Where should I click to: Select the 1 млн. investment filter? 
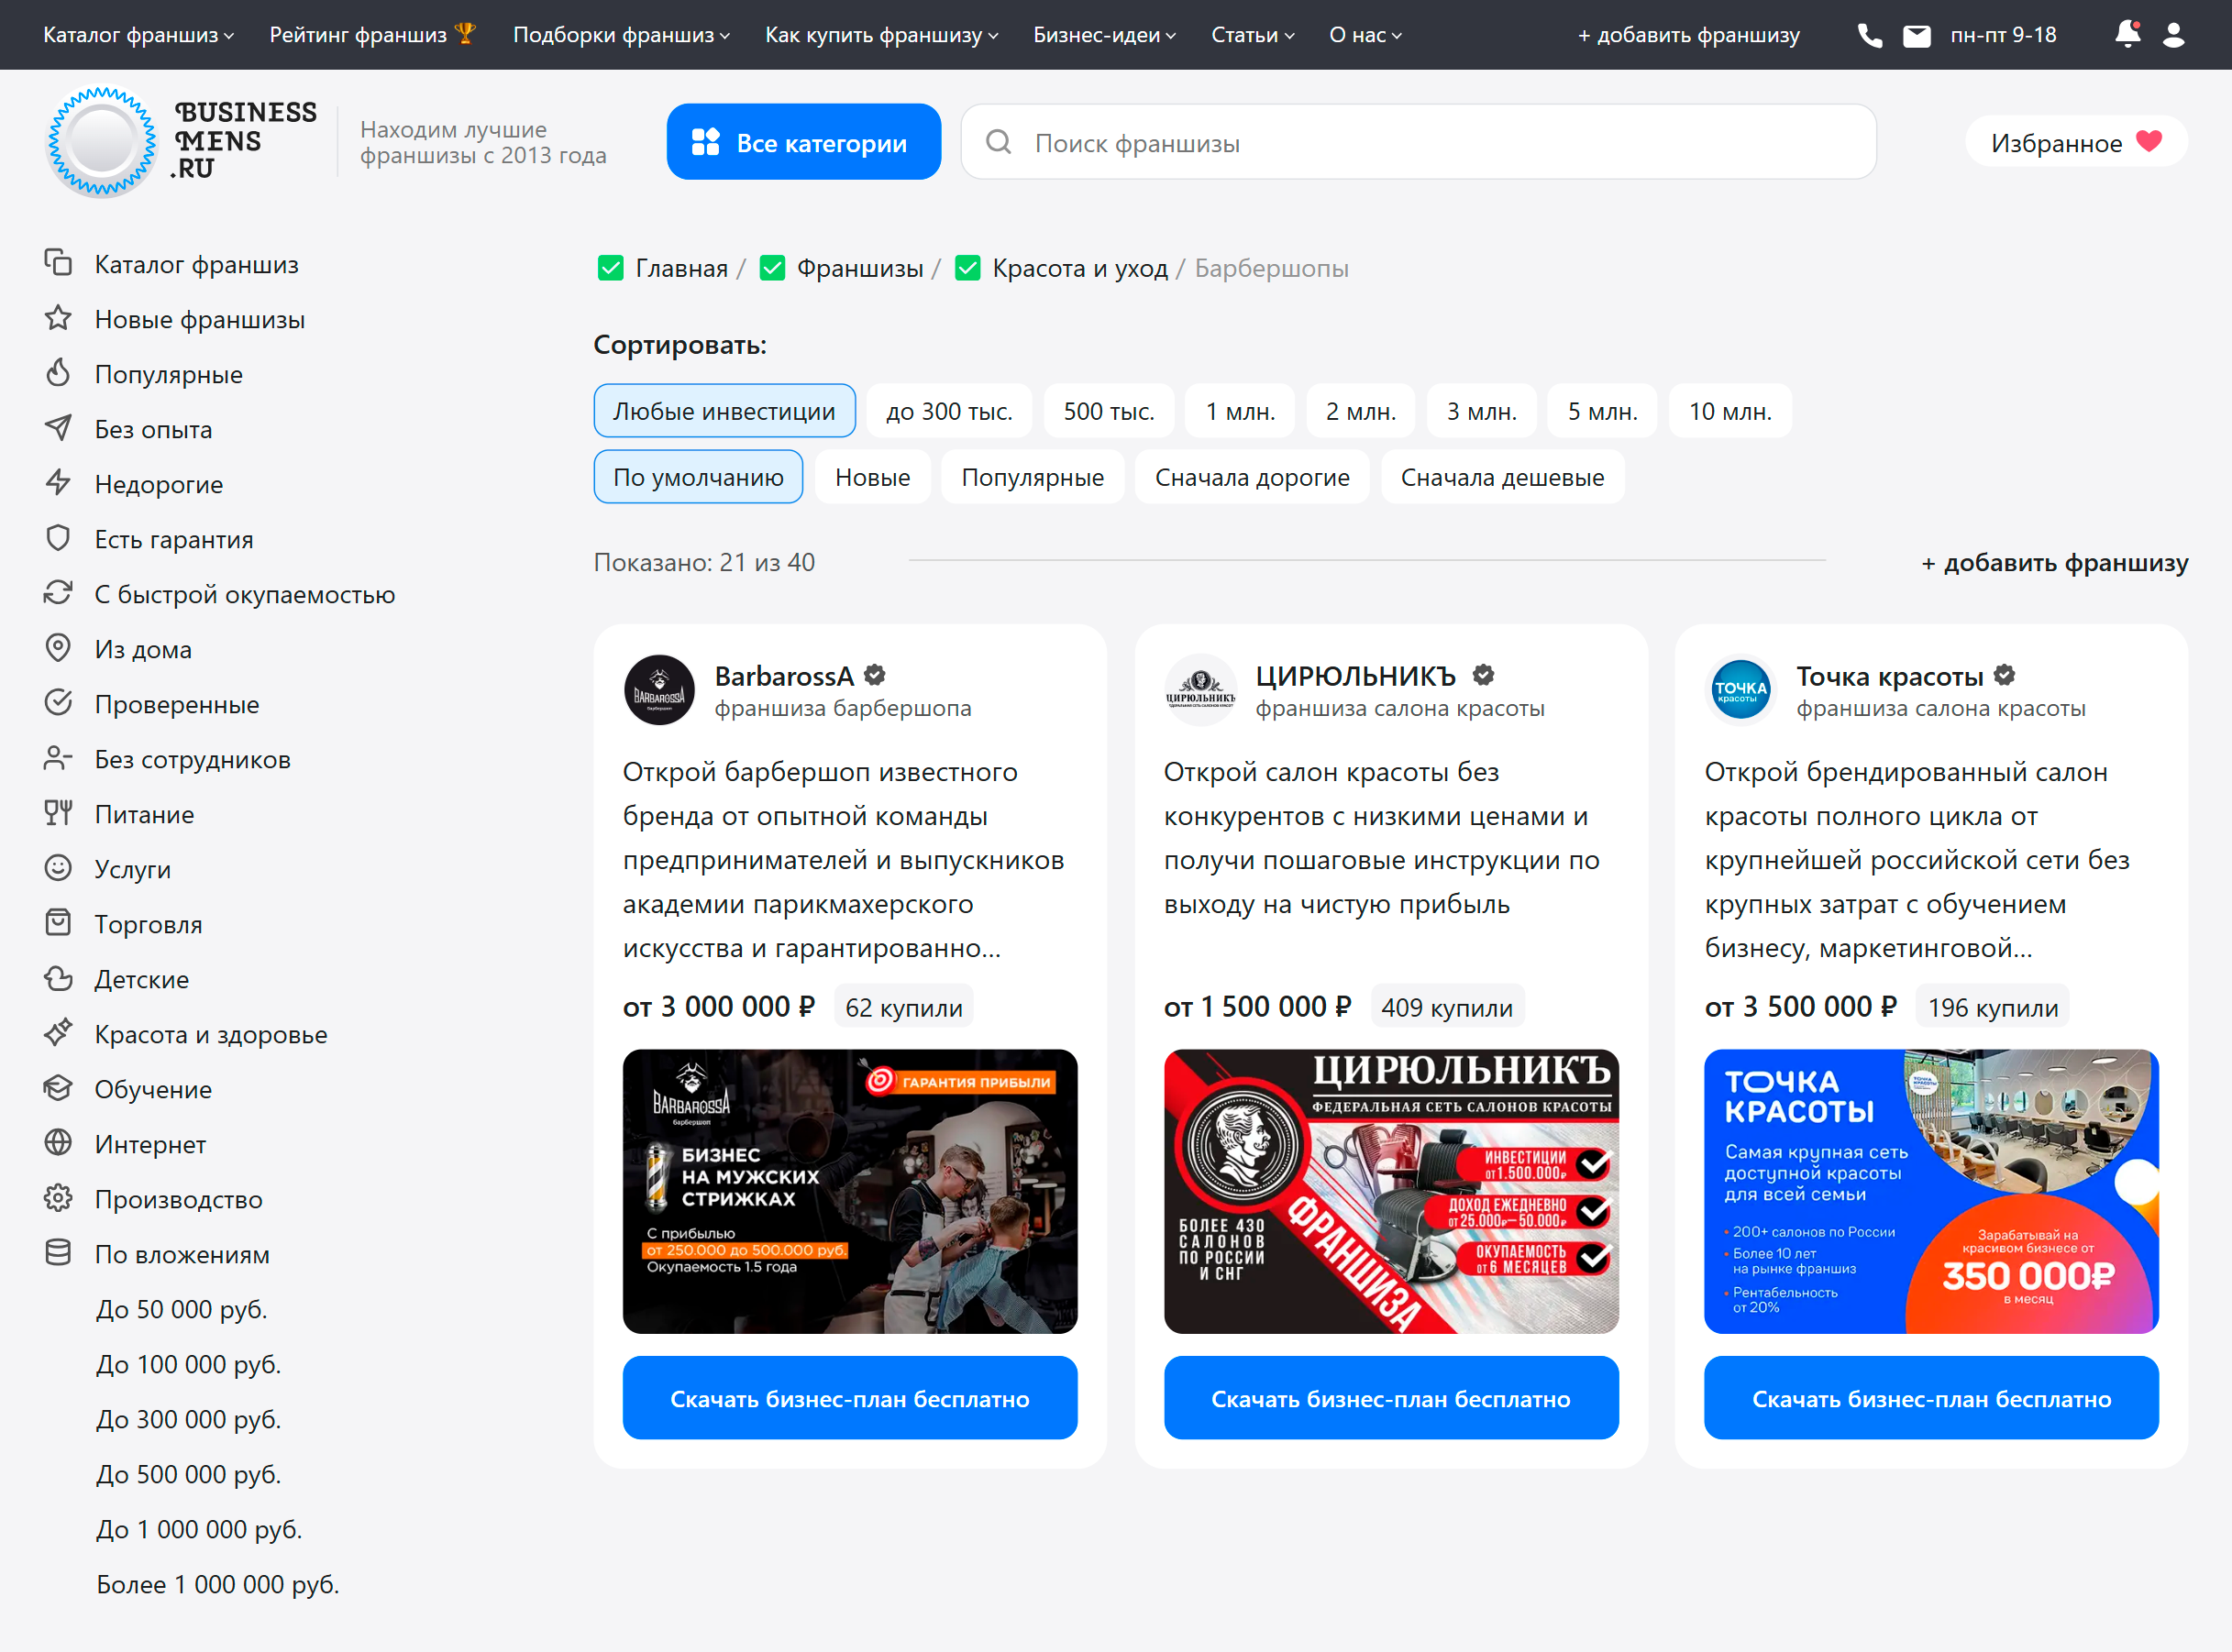(1240, 411)
